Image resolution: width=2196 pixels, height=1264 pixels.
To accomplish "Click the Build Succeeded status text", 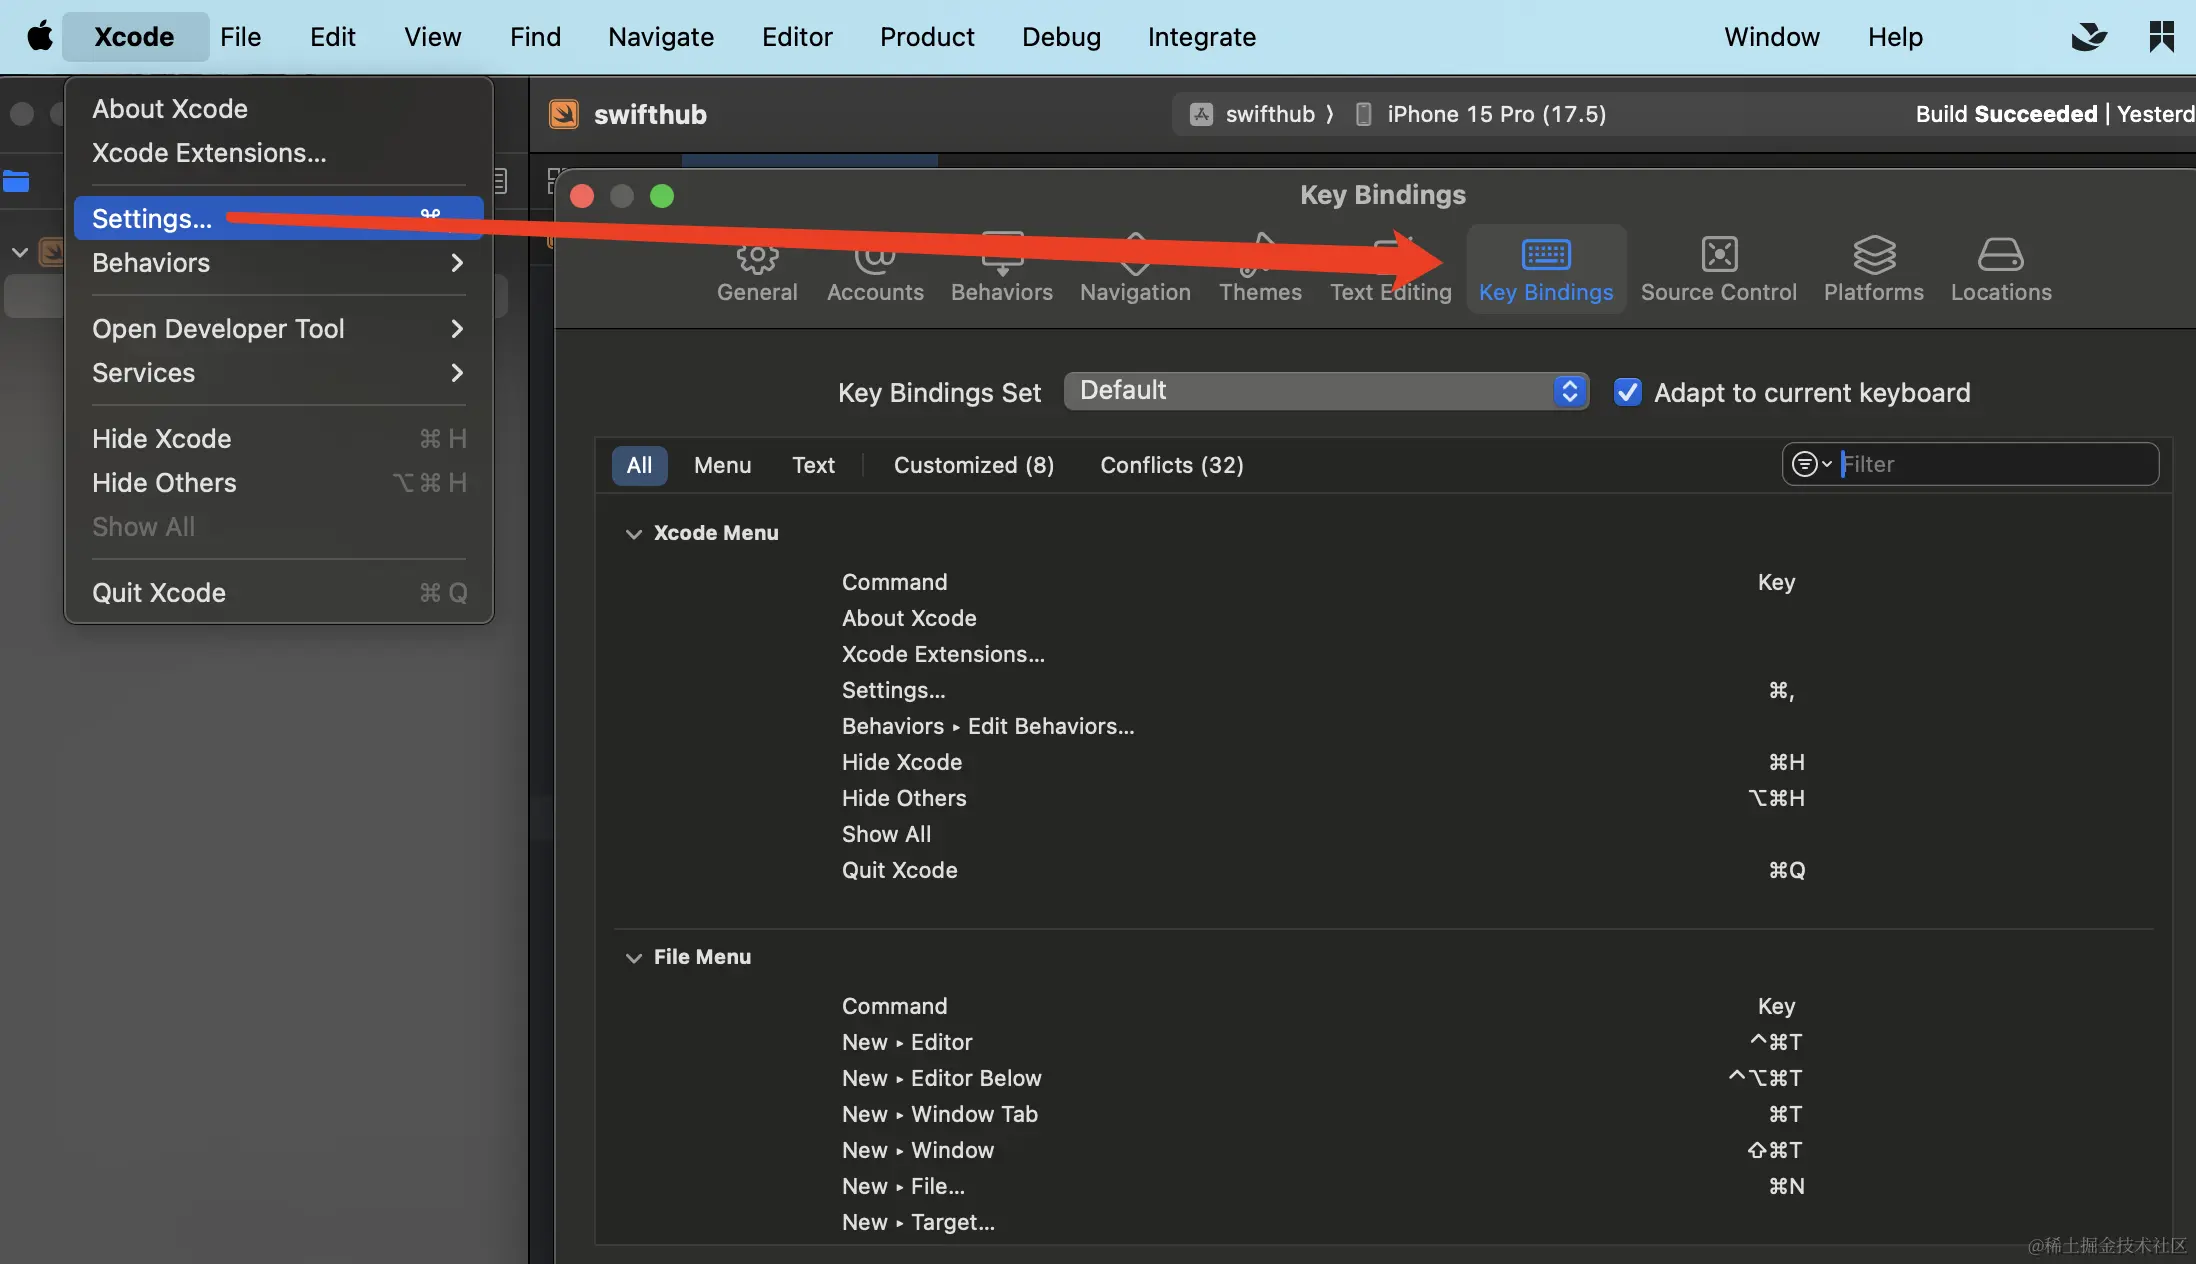I will (x=2006, y=114).
